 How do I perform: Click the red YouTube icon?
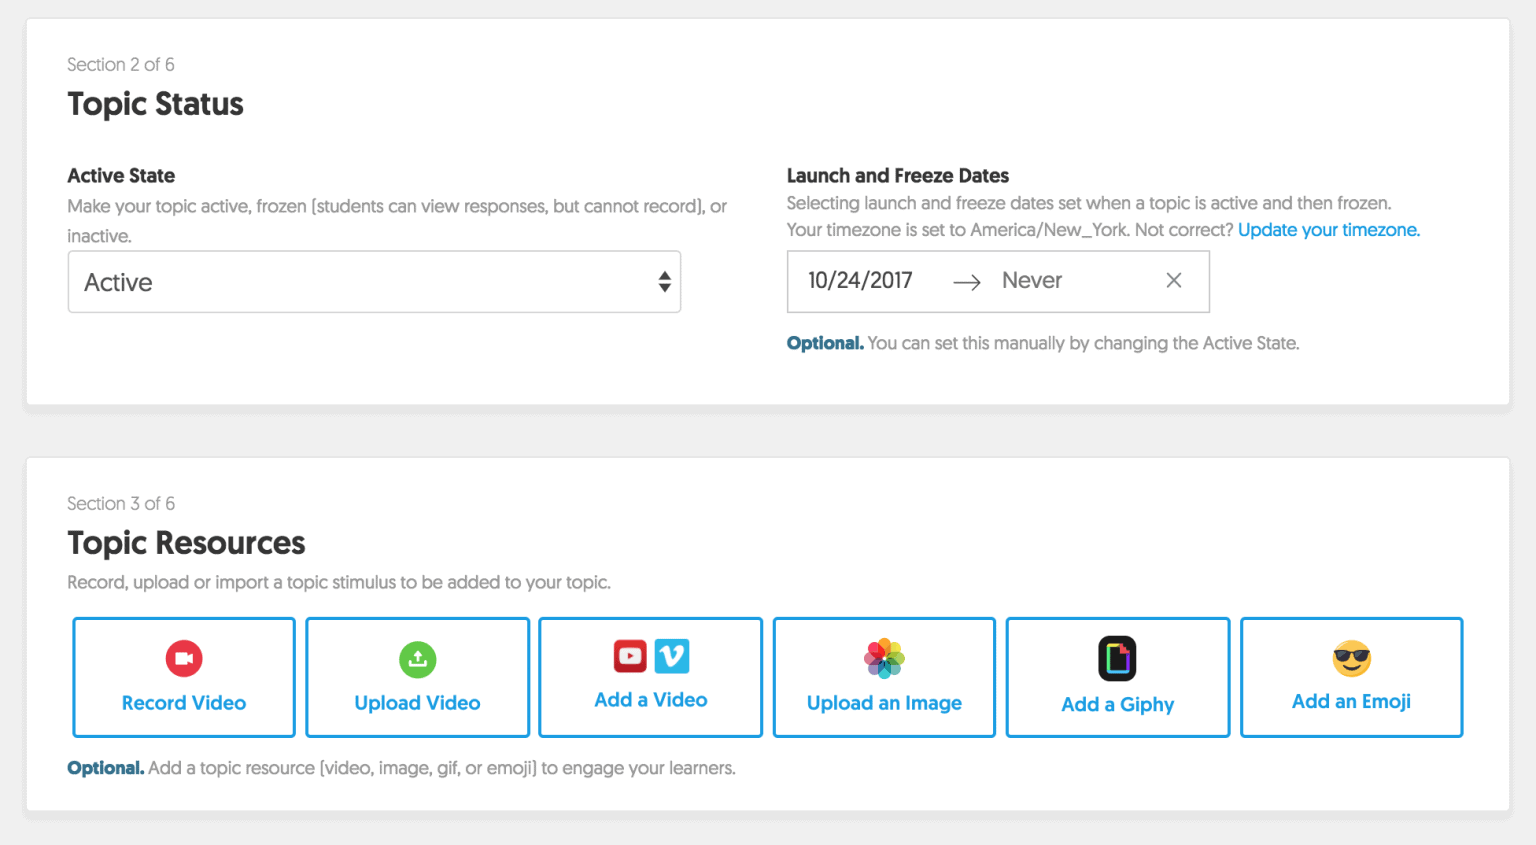[x=630, y=656]
